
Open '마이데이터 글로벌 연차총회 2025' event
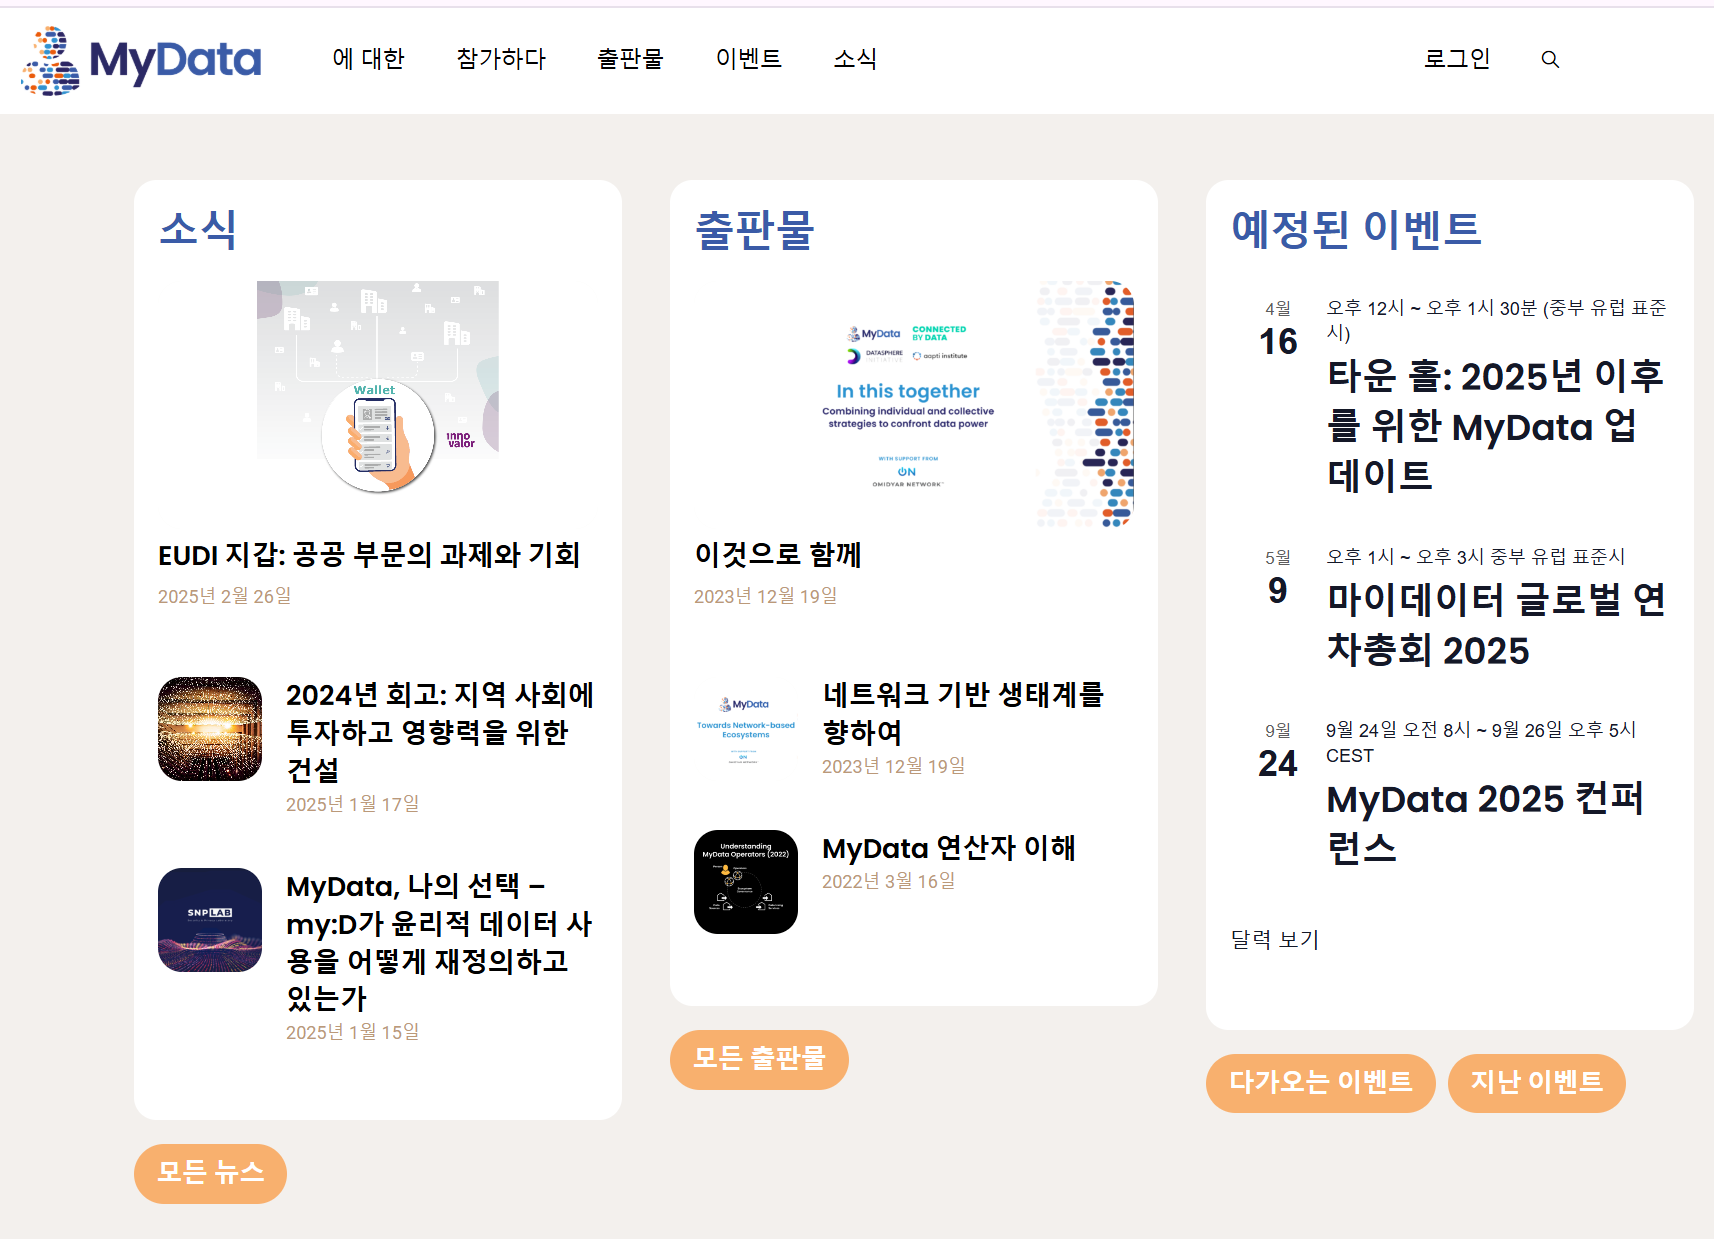point(1496,625)
